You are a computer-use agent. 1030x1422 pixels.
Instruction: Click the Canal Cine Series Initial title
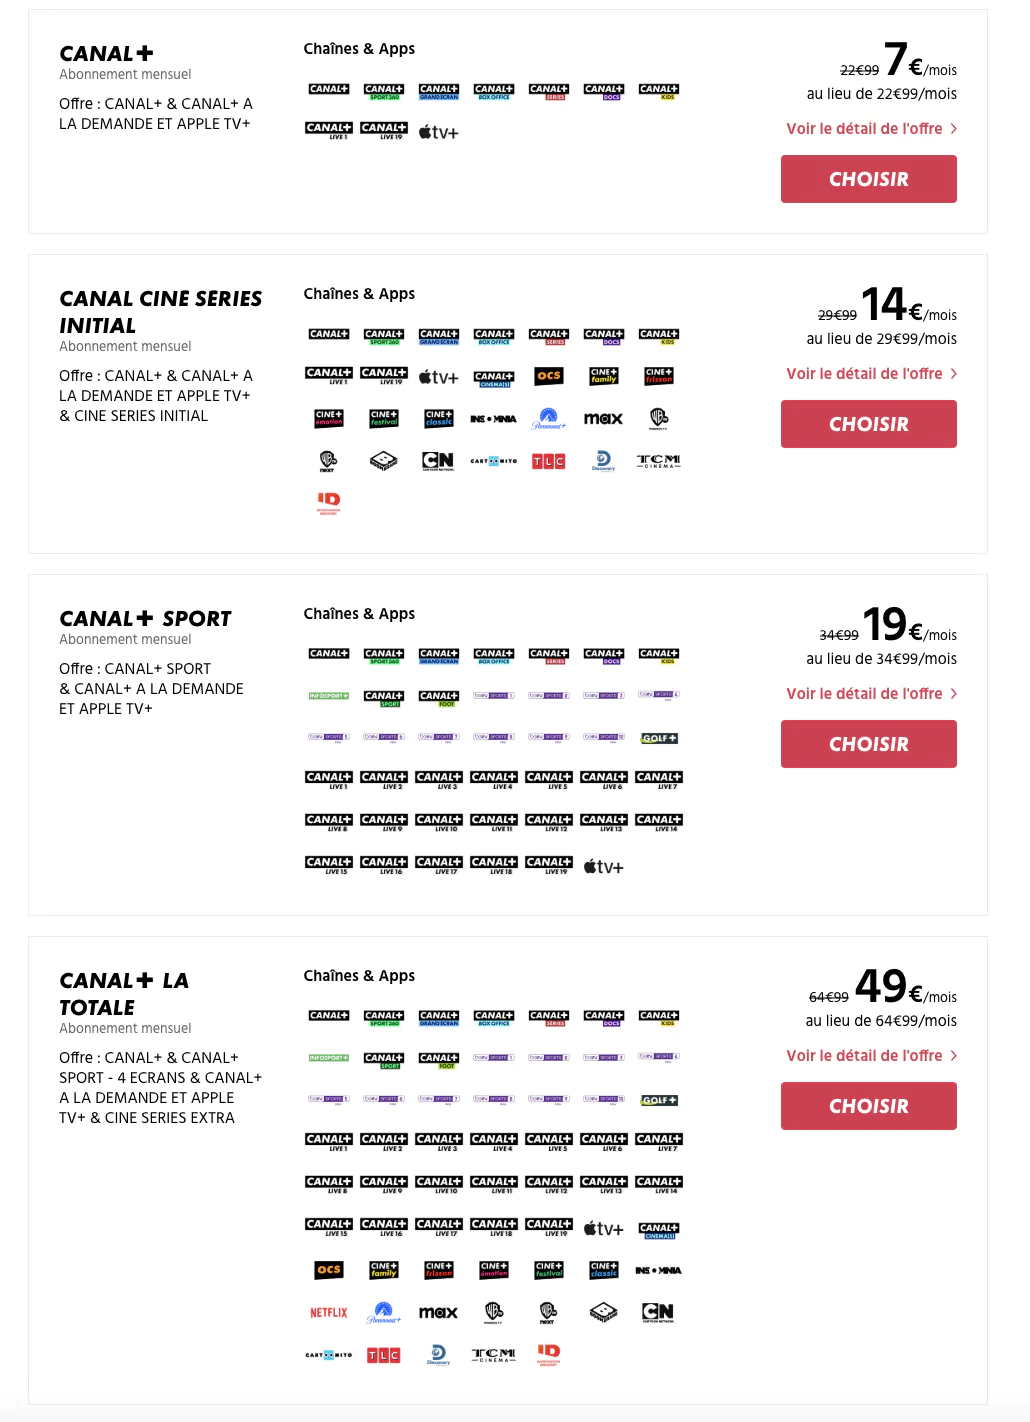click(x=160, y=312)
